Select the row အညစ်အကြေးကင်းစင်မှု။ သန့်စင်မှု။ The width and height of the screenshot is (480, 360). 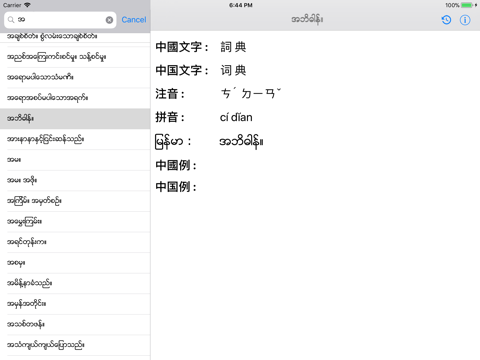pos(75,57)
